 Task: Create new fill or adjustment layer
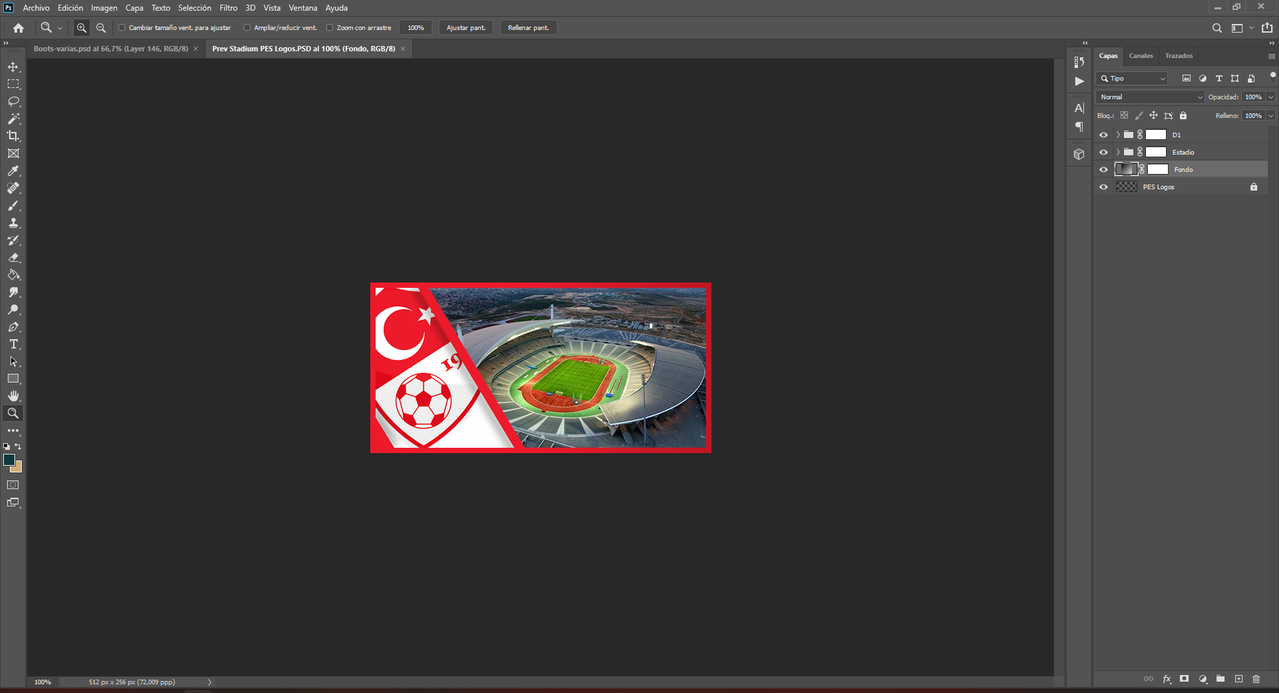1203,679
